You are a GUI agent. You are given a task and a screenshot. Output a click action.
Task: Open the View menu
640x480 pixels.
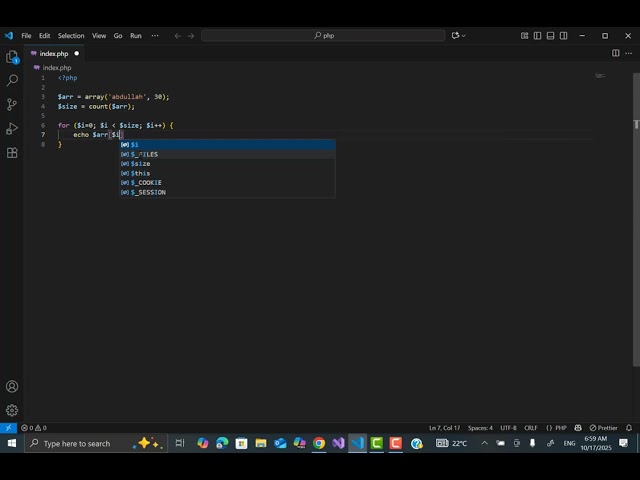point(99,36)
